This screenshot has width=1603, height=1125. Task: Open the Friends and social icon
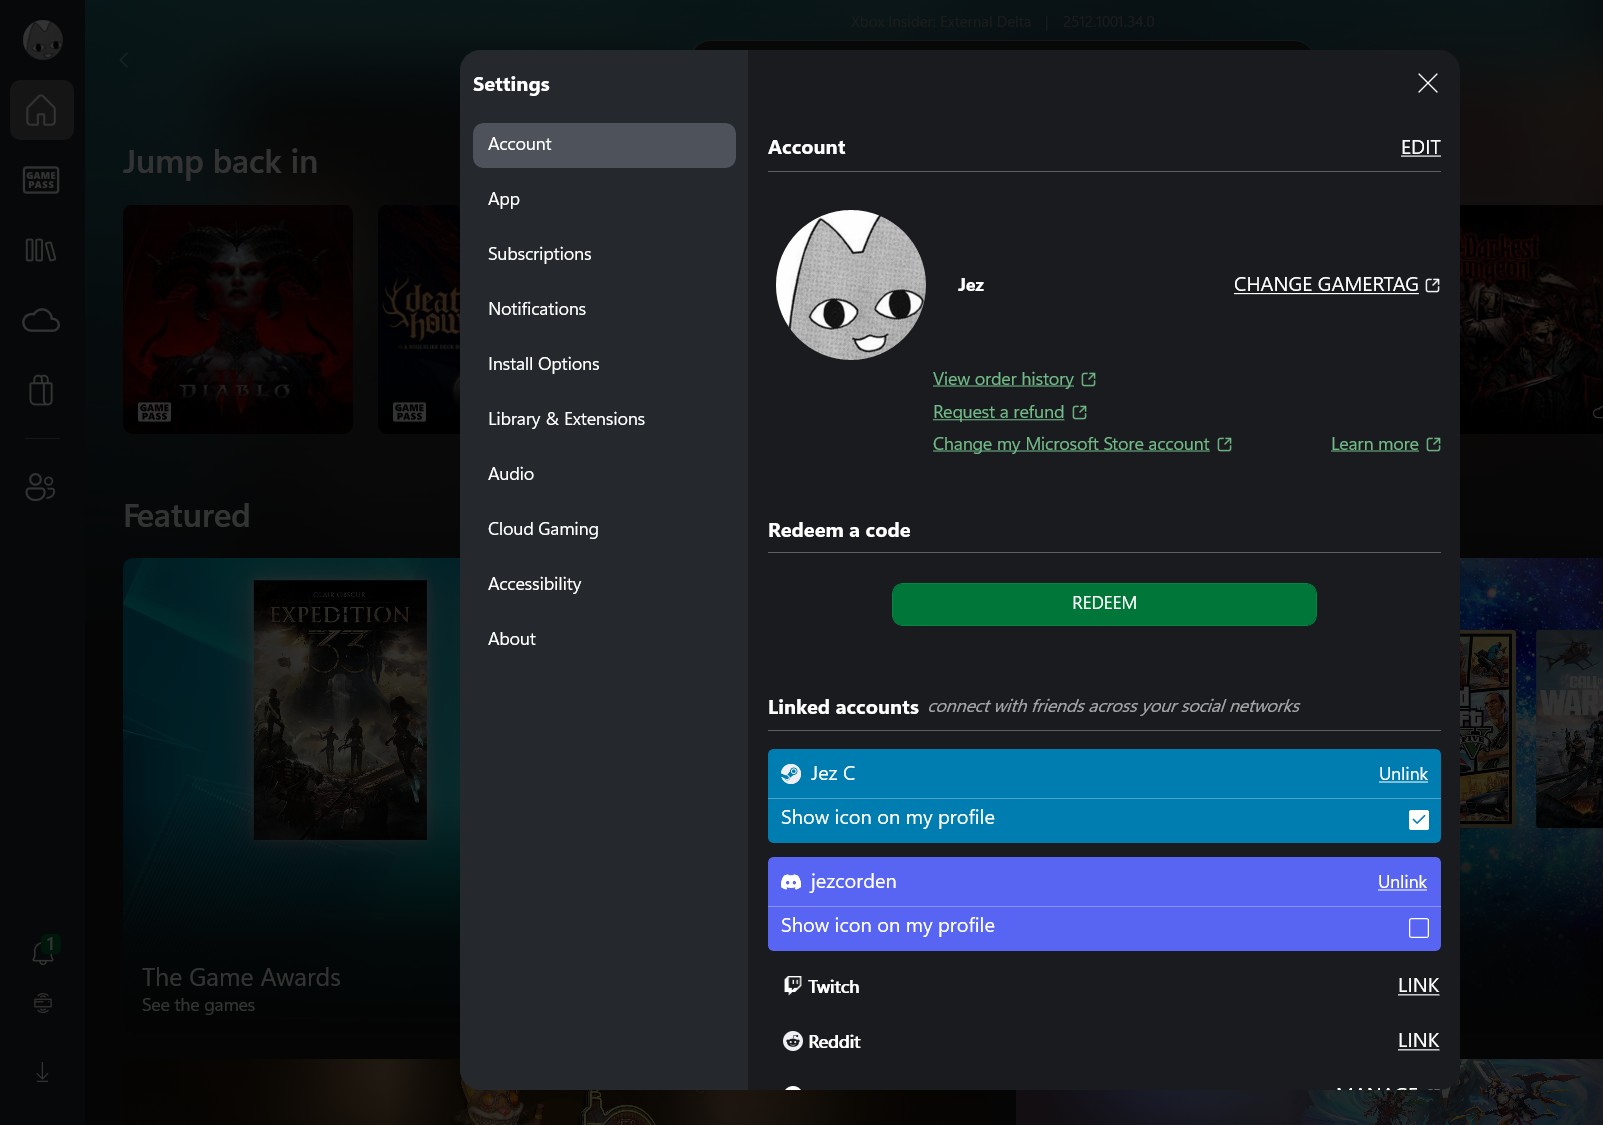(41, 487)
